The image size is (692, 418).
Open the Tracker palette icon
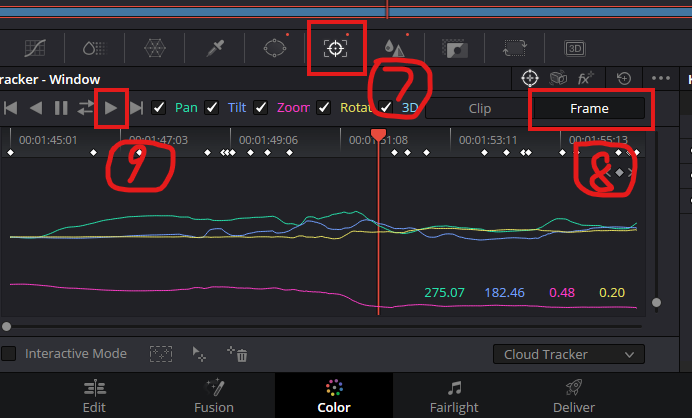click(335, 48)
